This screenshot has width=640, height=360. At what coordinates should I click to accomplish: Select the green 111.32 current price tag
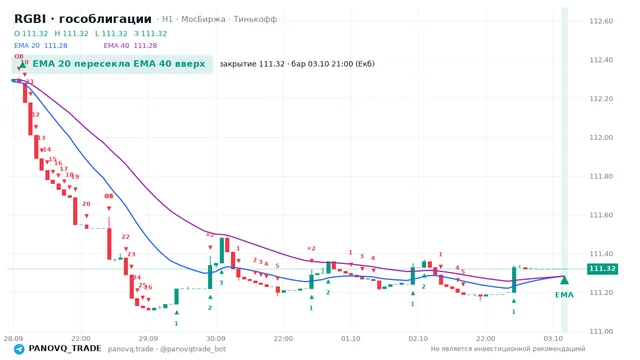(x=602, y=269)
